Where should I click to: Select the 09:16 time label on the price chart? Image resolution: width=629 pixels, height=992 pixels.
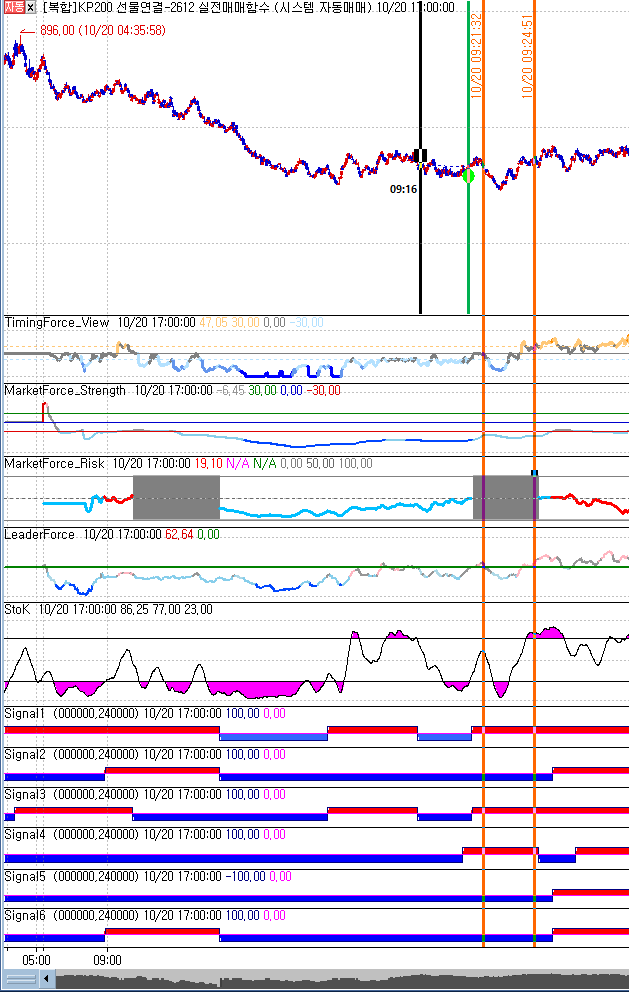point(403,189)
